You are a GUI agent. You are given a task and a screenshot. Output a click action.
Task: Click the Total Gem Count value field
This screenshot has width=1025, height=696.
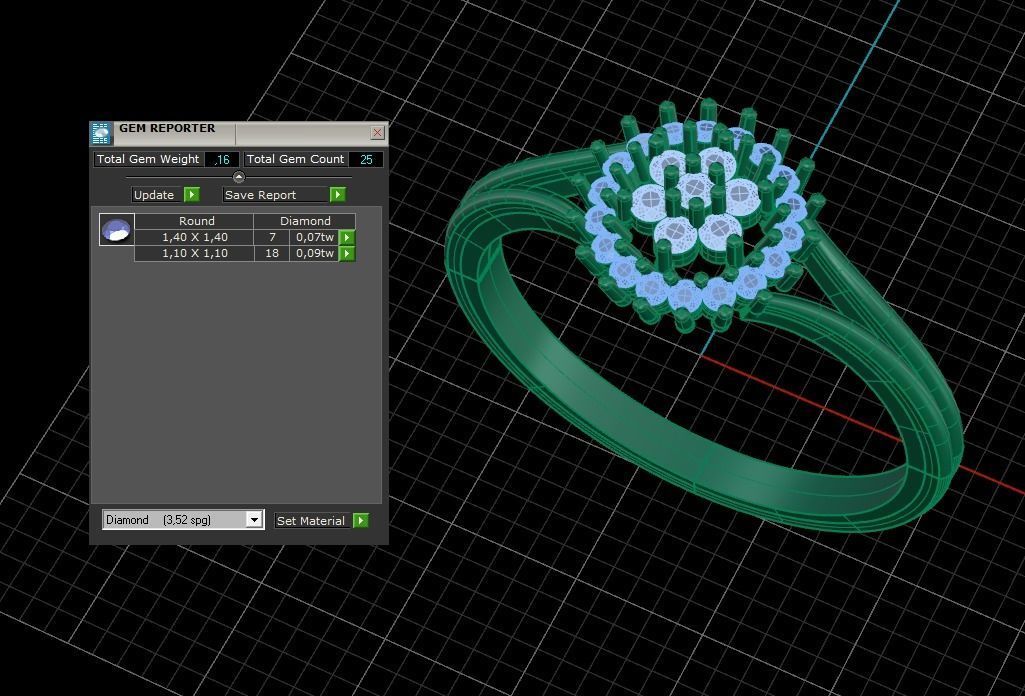(x=365, y=159)
